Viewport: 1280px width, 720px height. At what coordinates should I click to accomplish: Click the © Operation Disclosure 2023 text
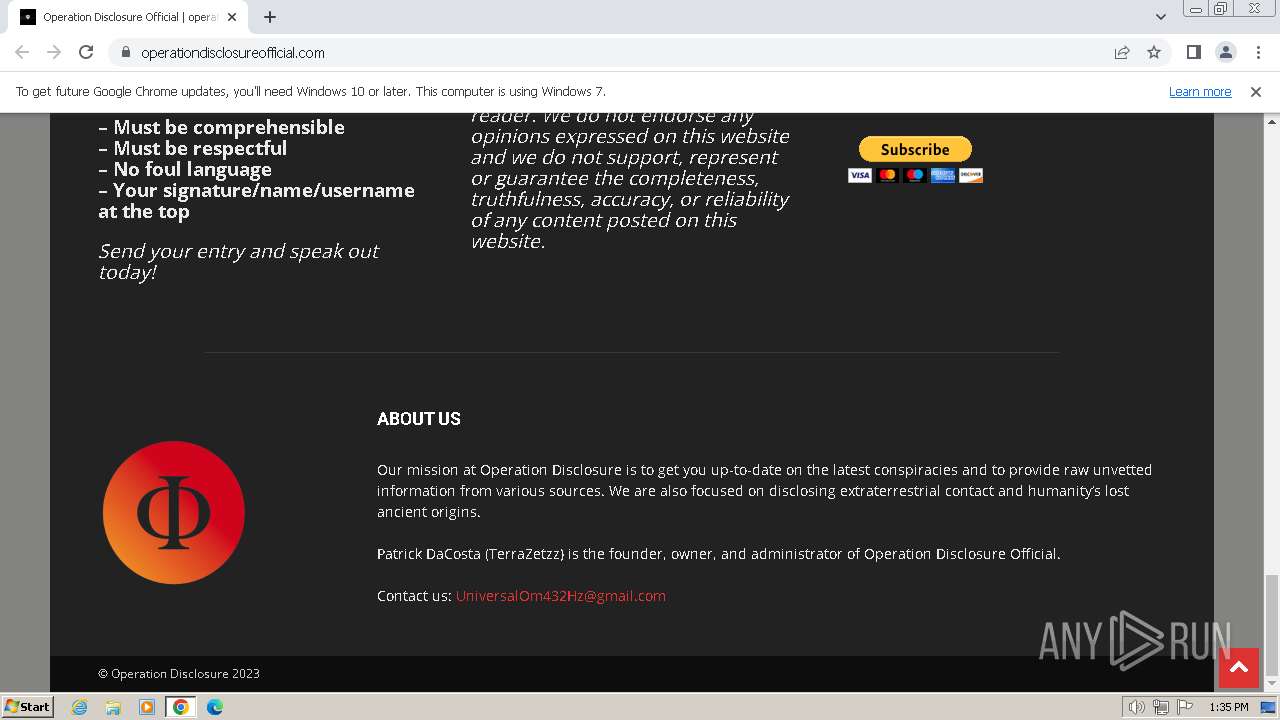(x=179, y=674)
